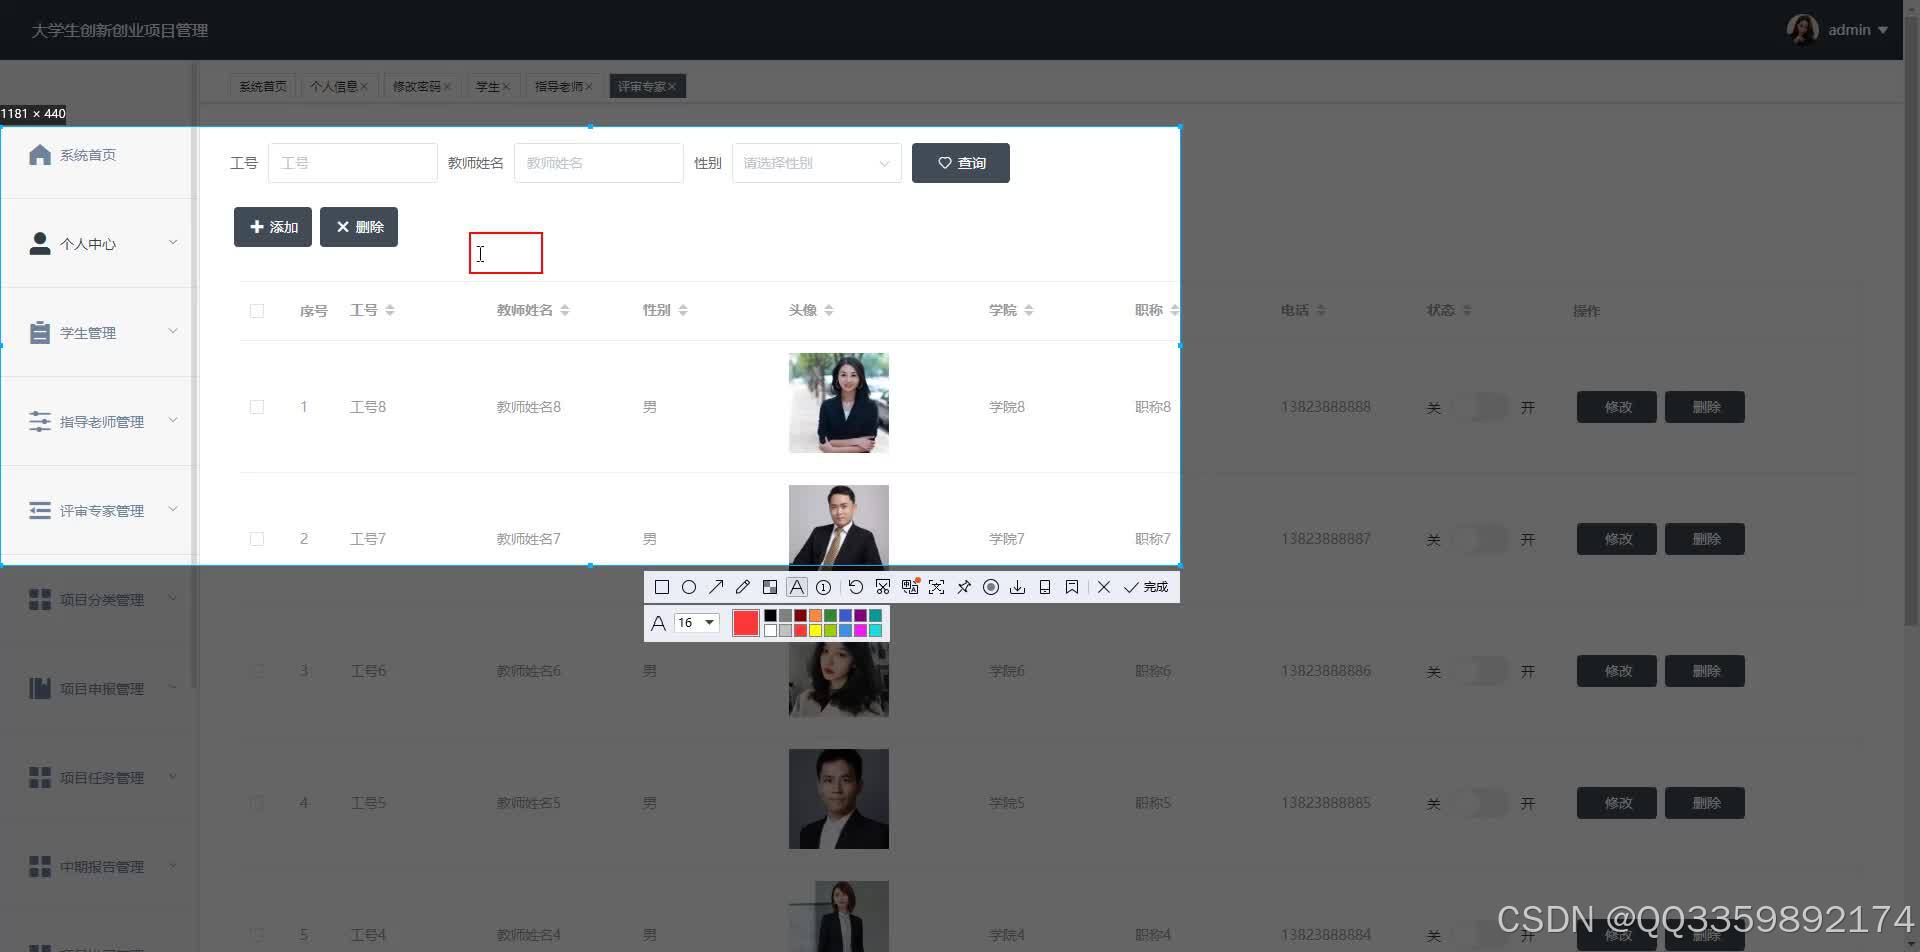Tick the select-all checkbox in table header

pos(257,311)
